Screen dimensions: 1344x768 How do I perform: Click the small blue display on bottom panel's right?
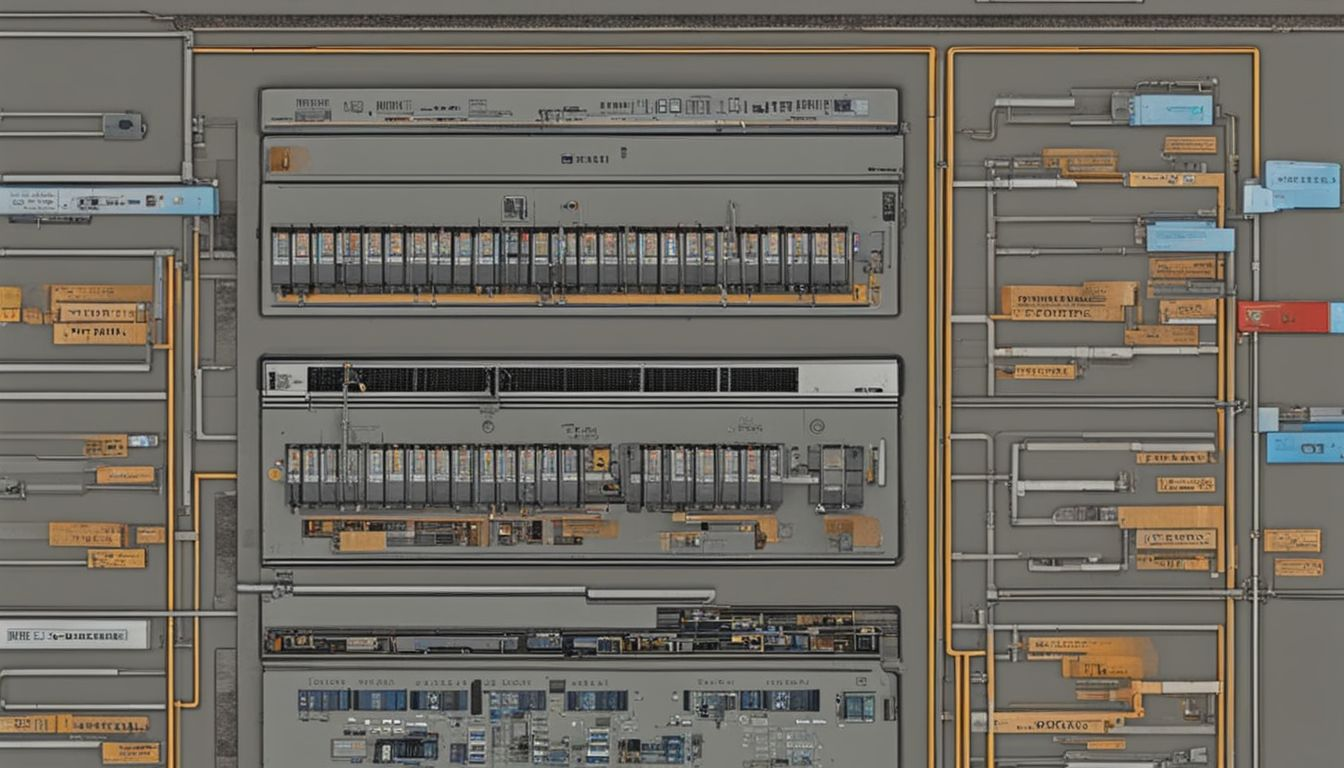[x=858, y=706]
